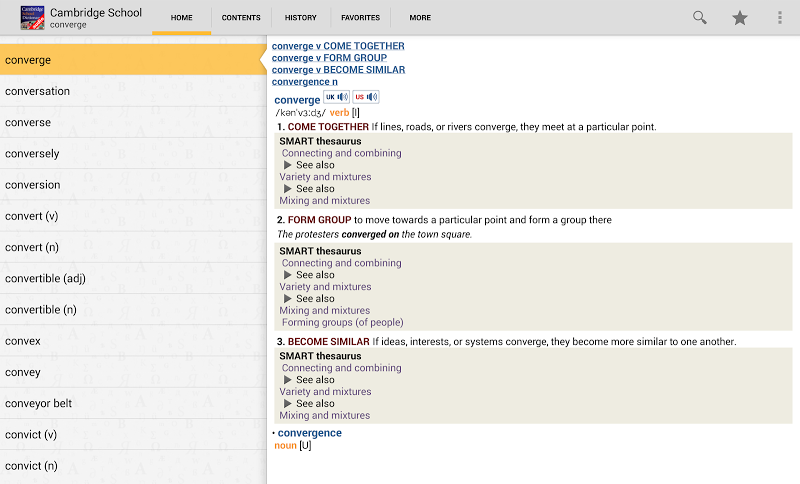Switch to the Contents tab

pyautogui.click(x=241, y=18)
